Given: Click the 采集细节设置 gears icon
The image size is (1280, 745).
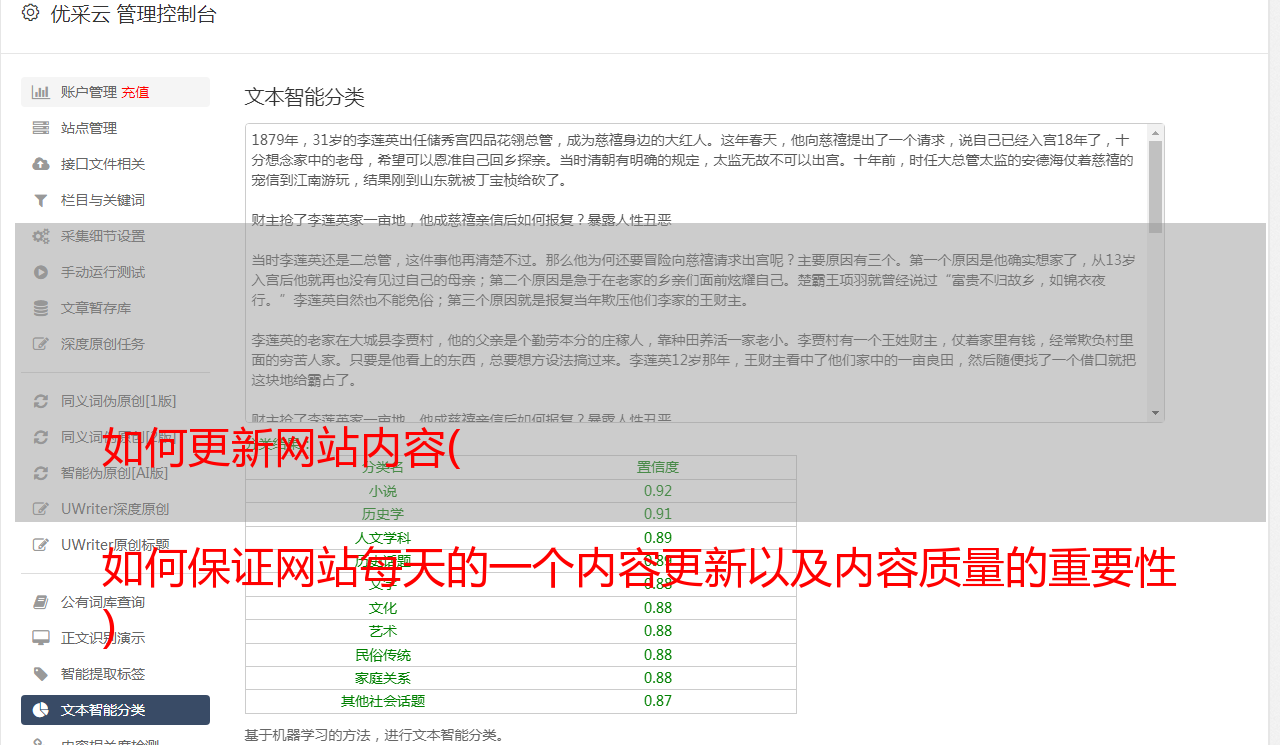Looking at the screenshot, I should 41,236.
